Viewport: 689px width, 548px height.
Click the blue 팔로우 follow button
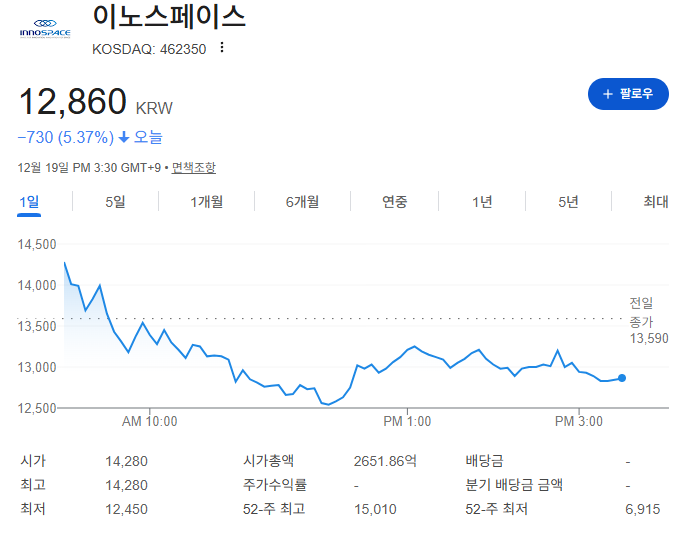pyautogui.click(x=628, y=94)
